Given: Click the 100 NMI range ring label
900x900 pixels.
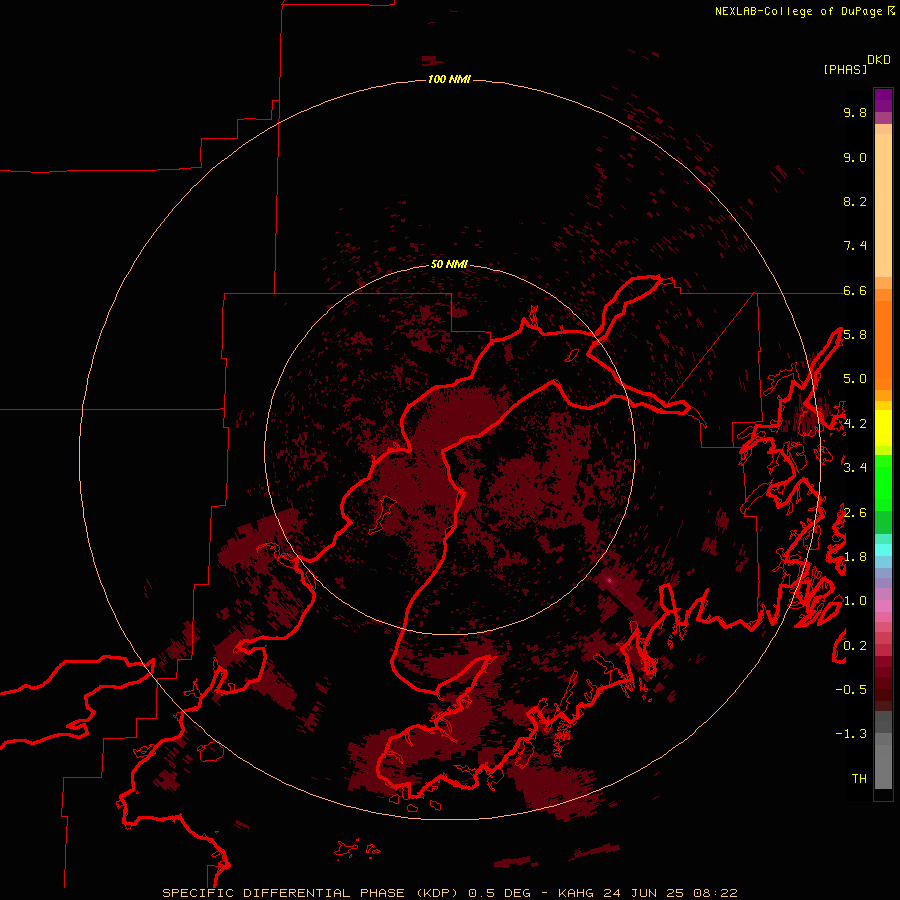Looking at the screenshot, I should coord(449,79).
